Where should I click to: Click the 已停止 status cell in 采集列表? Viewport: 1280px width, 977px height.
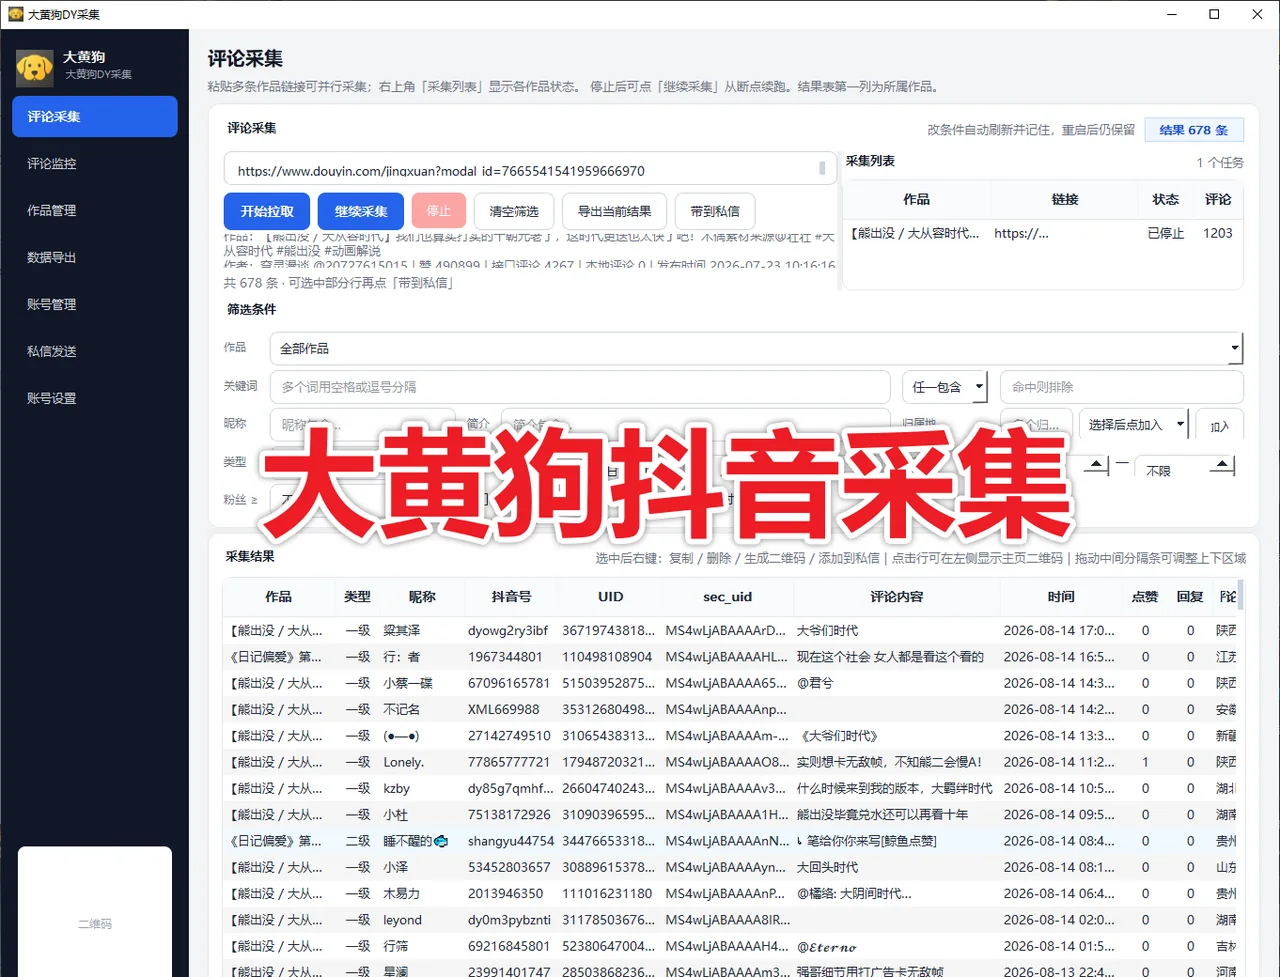(1166, 233)
